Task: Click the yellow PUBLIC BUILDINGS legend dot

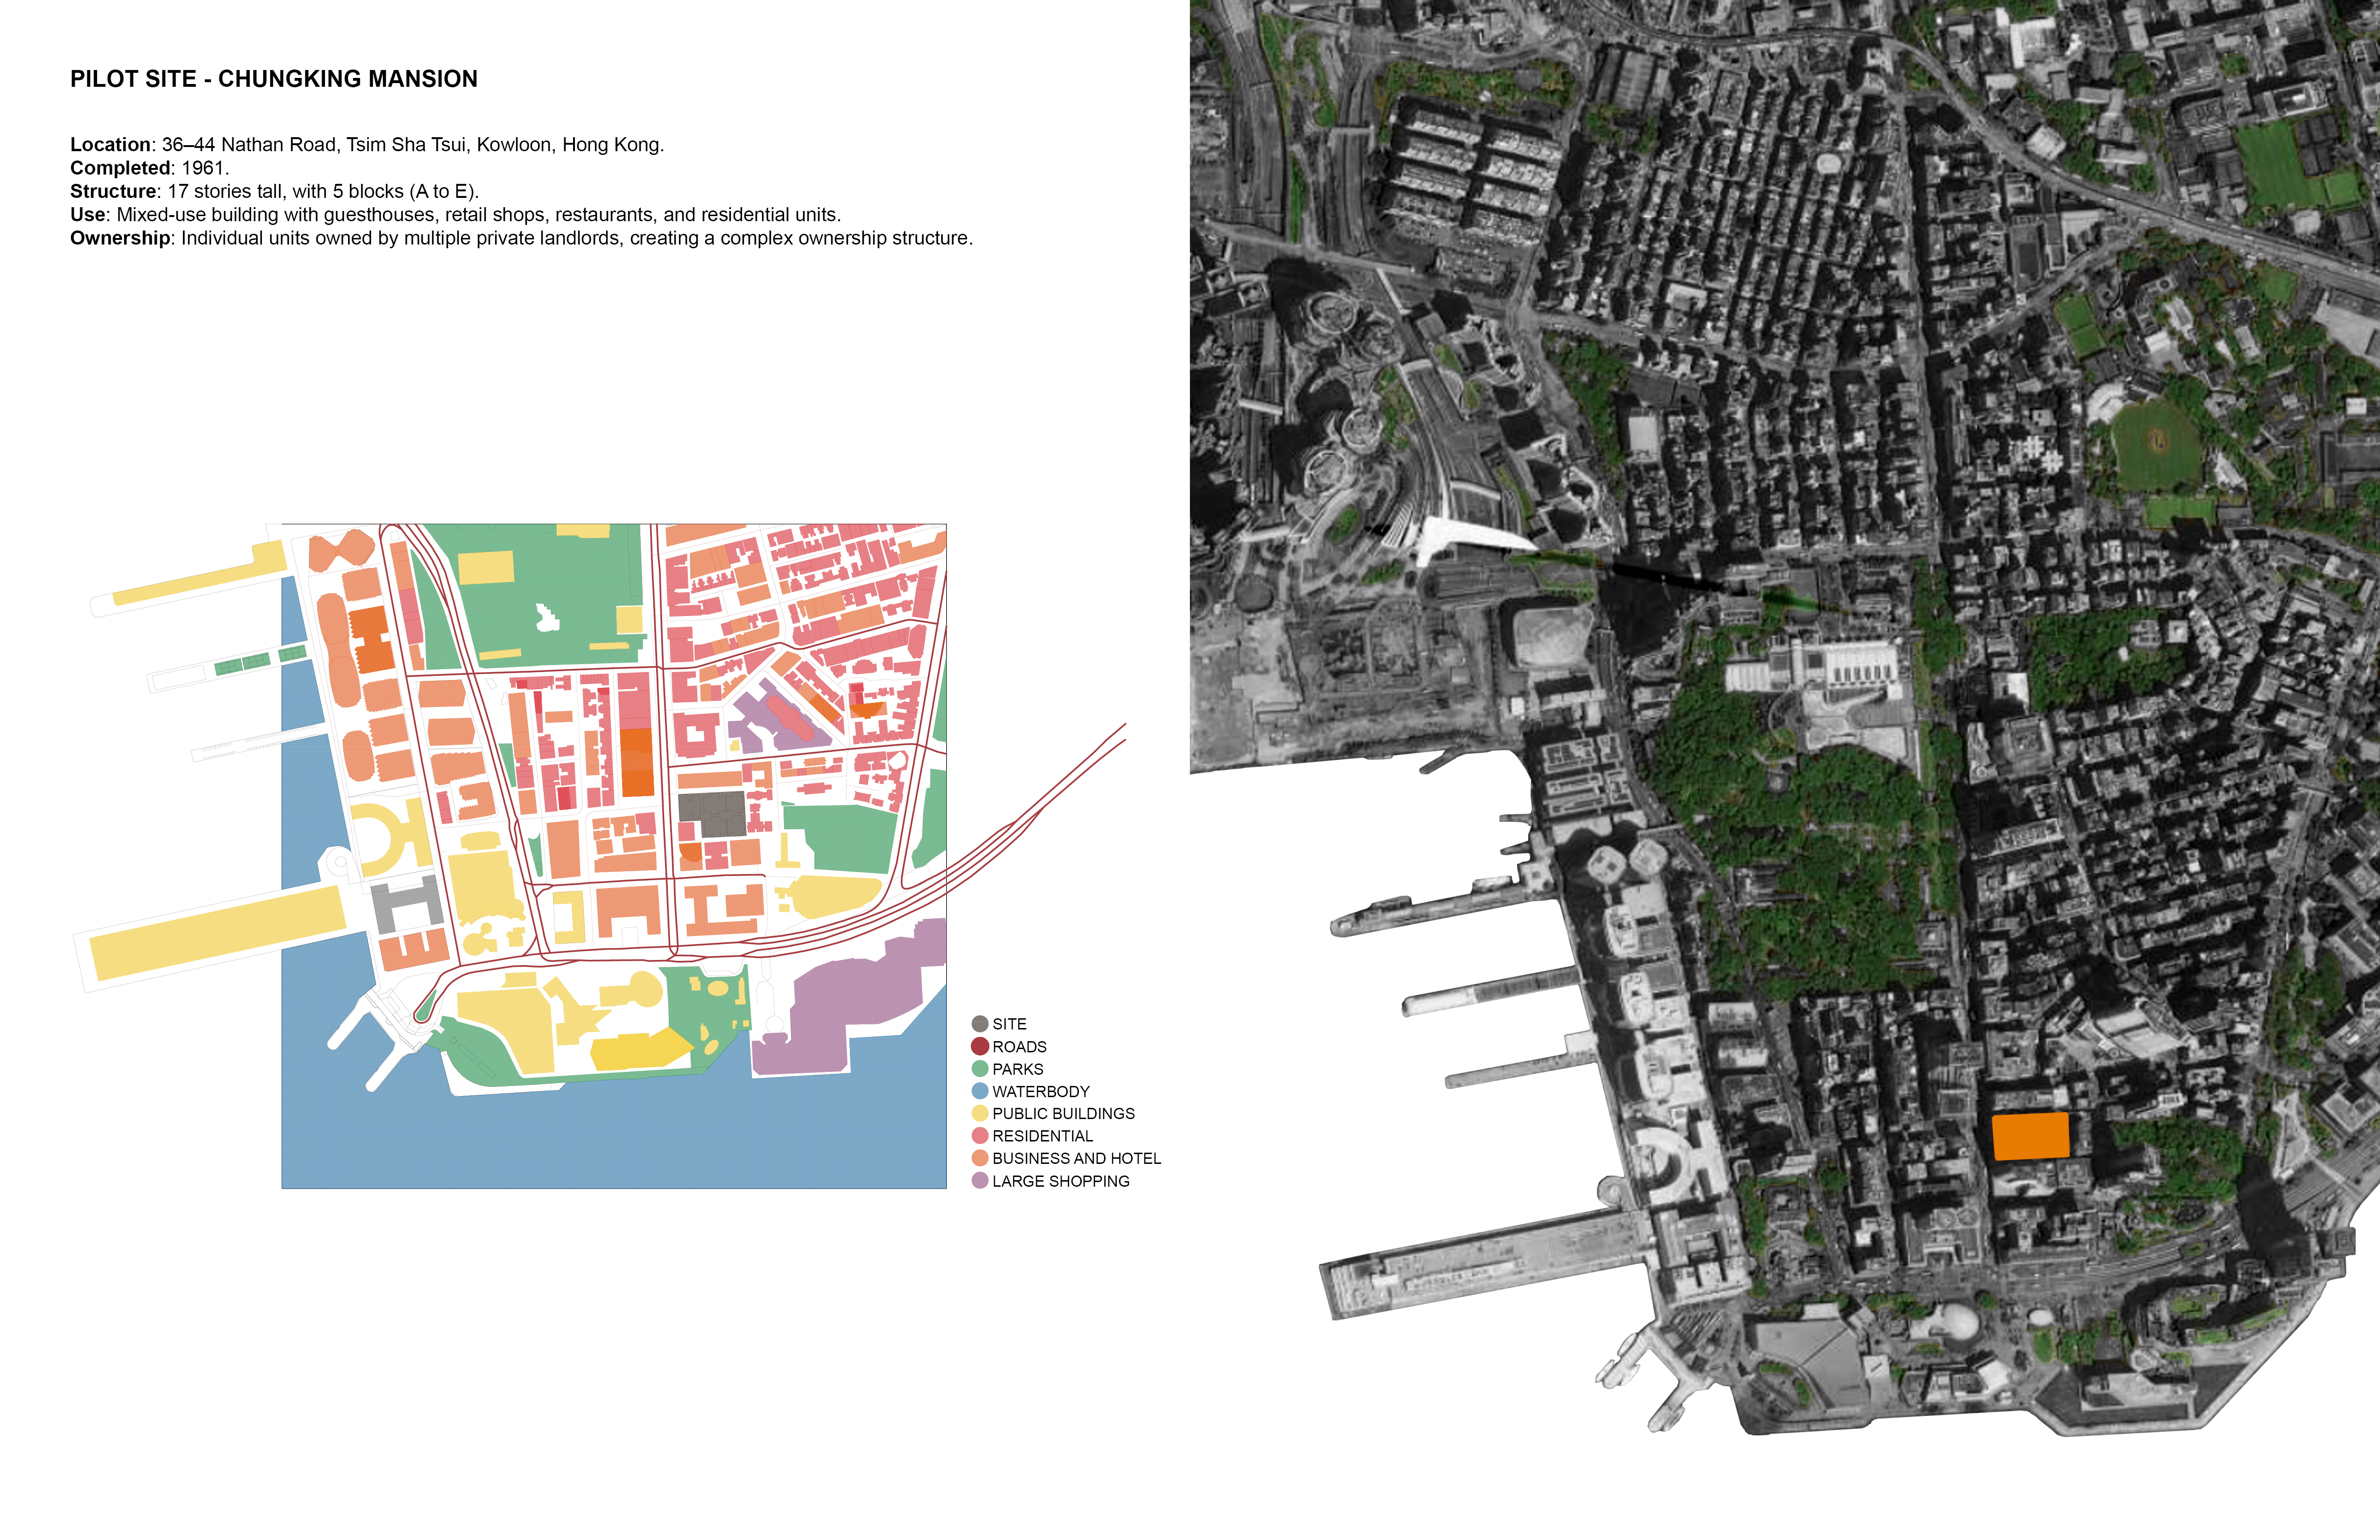Action: click(x=980, y=1113)
